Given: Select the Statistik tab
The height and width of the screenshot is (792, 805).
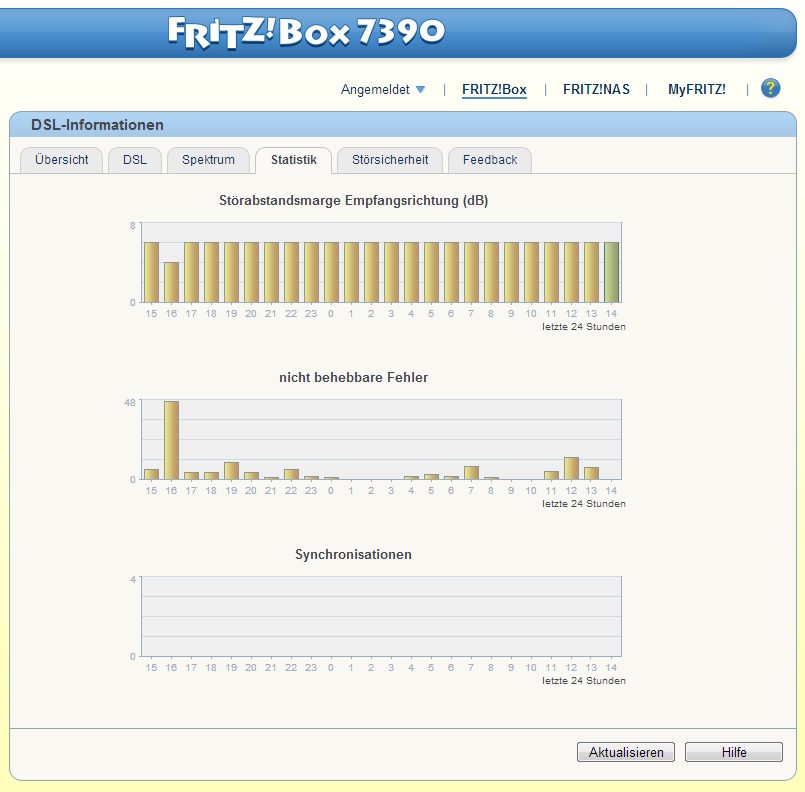Looking at the screenshot, I should (294, 160).
